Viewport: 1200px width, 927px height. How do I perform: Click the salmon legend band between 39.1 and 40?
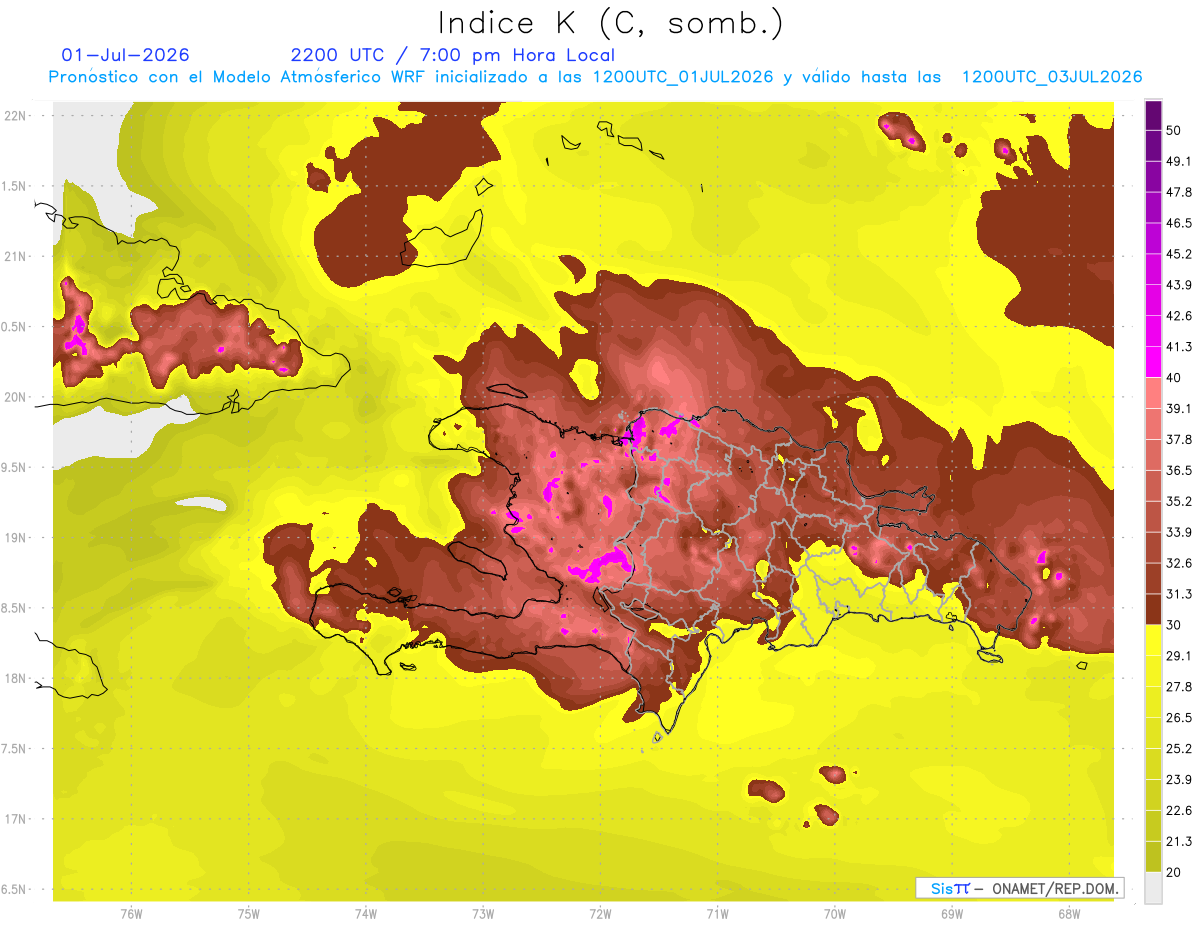(x=1153, y=393)
